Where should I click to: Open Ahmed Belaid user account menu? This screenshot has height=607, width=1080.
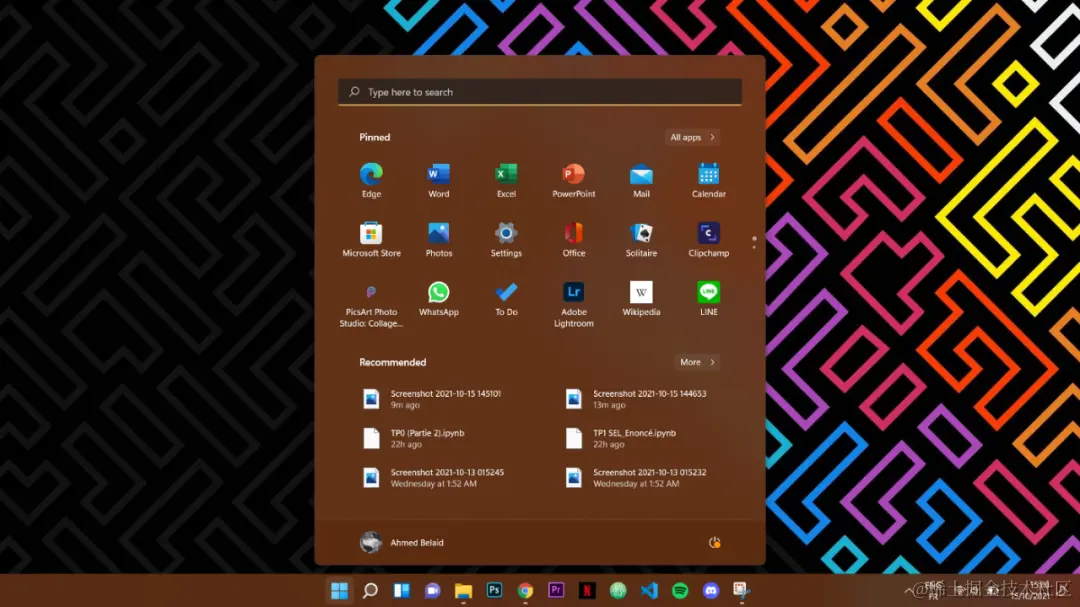[x=402, y=543]
